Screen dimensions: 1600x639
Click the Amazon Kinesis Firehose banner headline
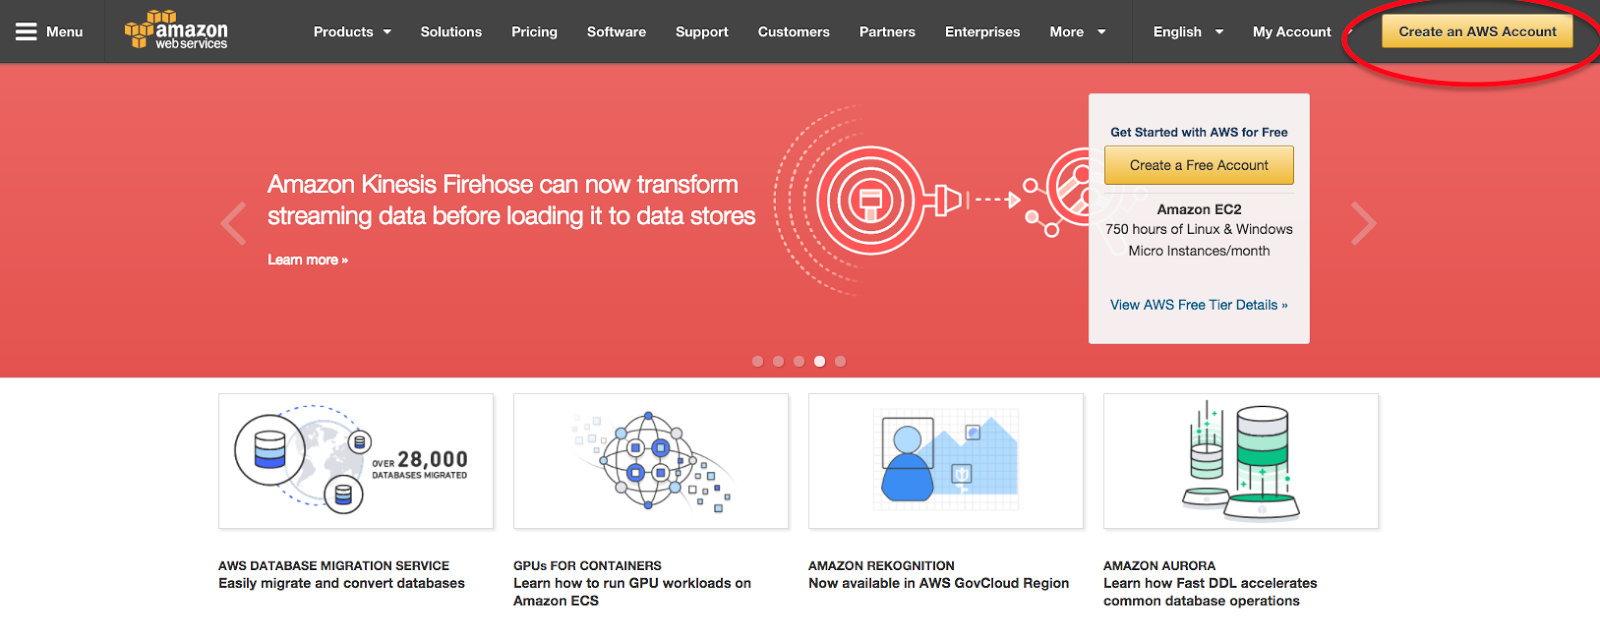511,200
